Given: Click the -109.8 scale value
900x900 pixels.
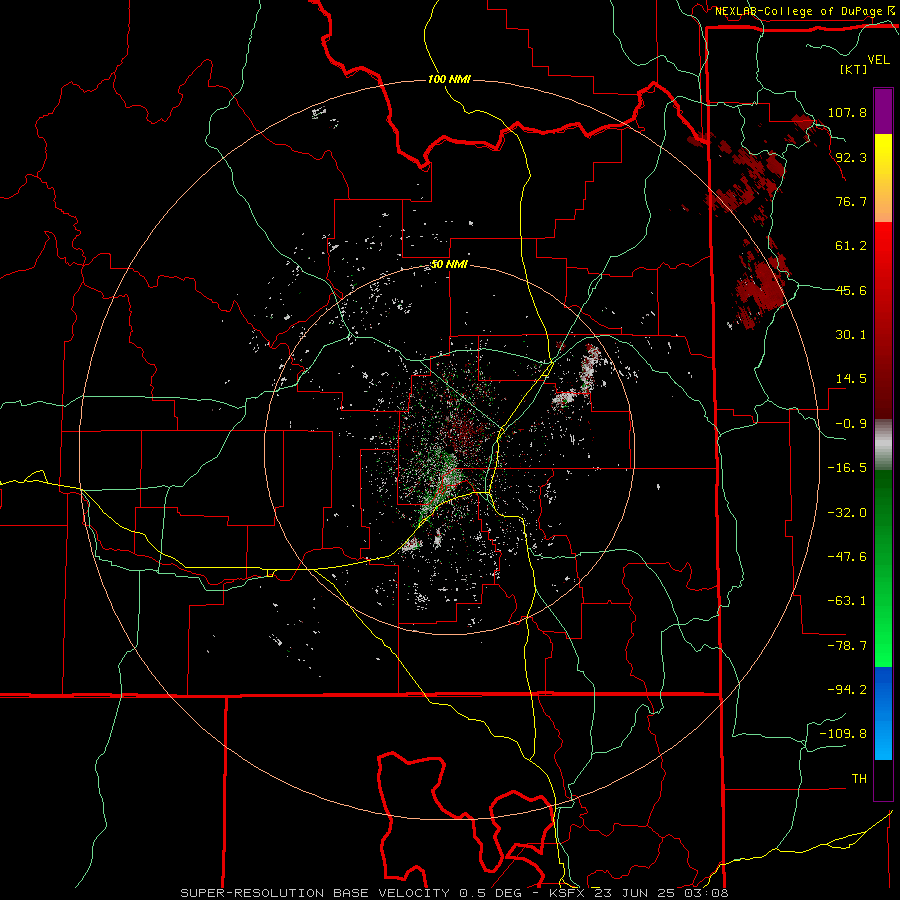Looking at the screenshot, I should point(843,734).
